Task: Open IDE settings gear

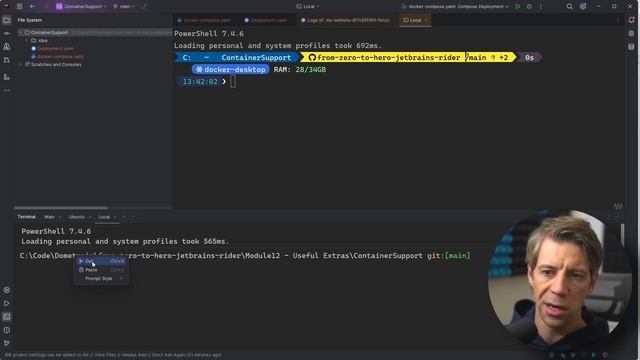Action: (583, 7)
